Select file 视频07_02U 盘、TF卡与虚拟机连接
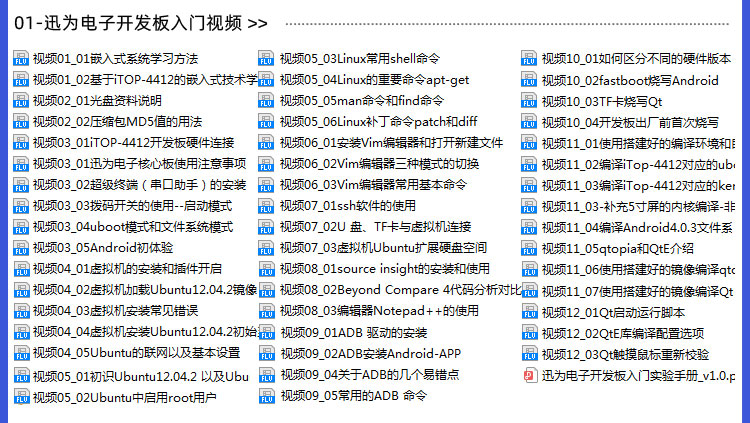The width and height of the screenshot is (750, 423). pyautogui.click(x=375, y=227)
